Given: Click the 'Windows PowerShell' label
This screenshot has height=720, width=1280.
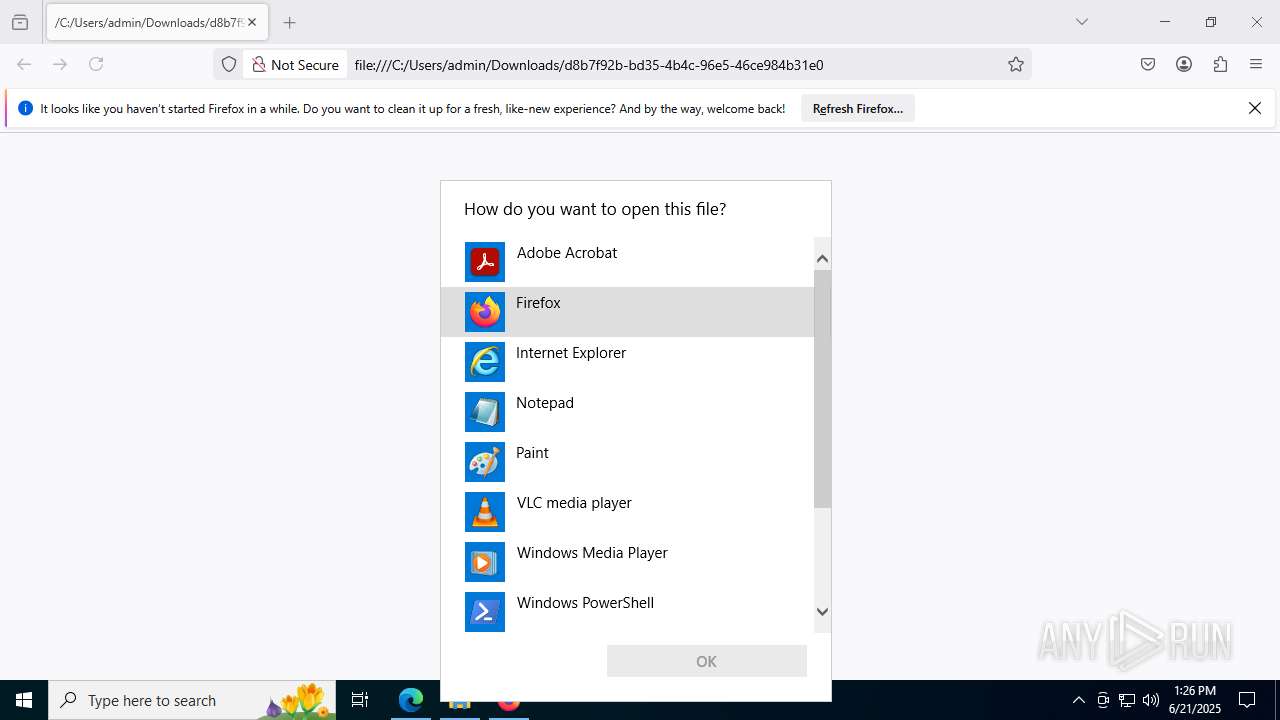Looking at the screenshot, I should [585, 603].
